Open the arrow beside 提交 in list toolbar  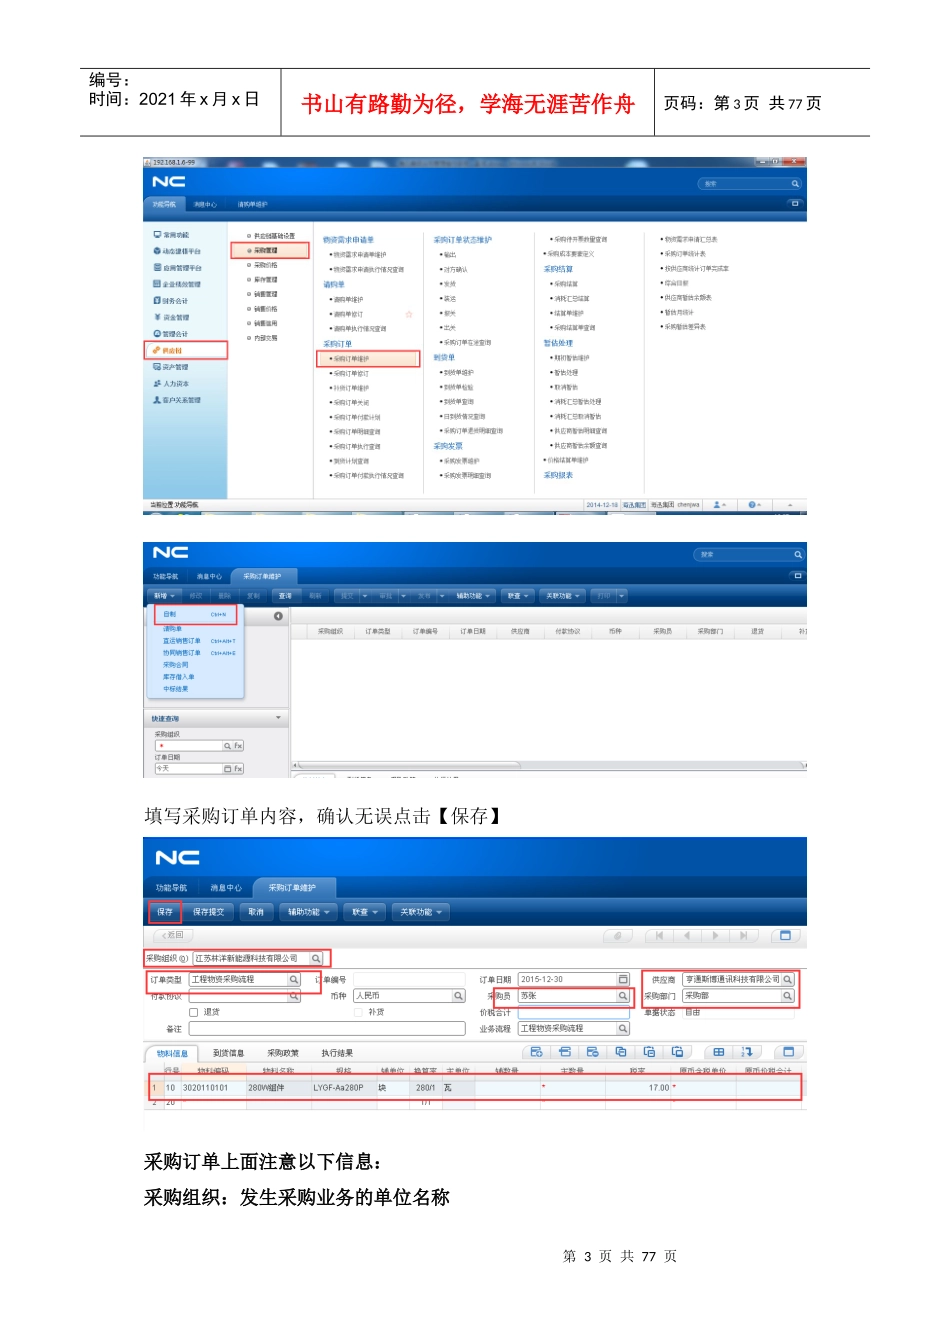point(365,596)
